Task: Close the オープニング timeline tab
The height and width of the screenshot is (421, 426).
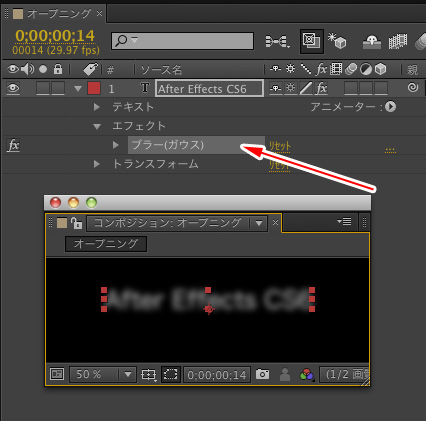Action: point(99,14)
